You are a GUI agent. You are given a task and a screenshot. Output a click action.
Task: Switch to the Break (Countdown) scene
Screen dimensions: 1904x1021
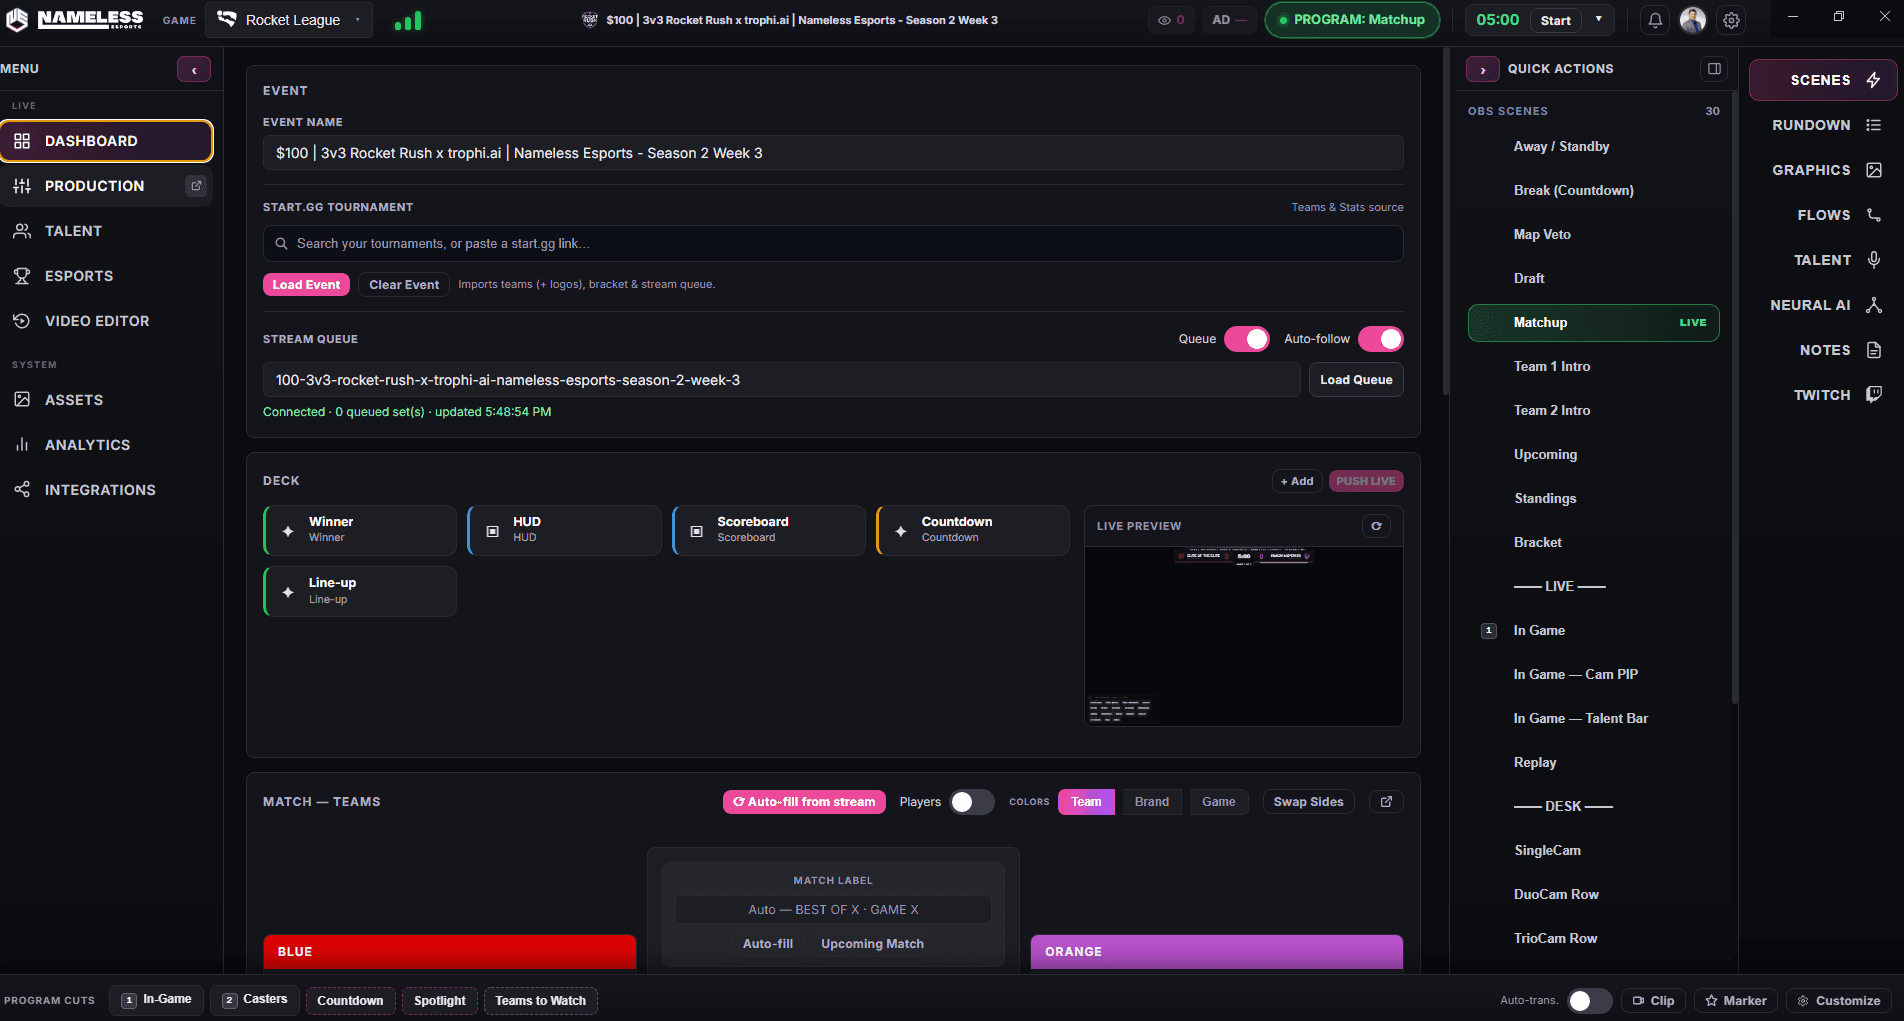1594,190
